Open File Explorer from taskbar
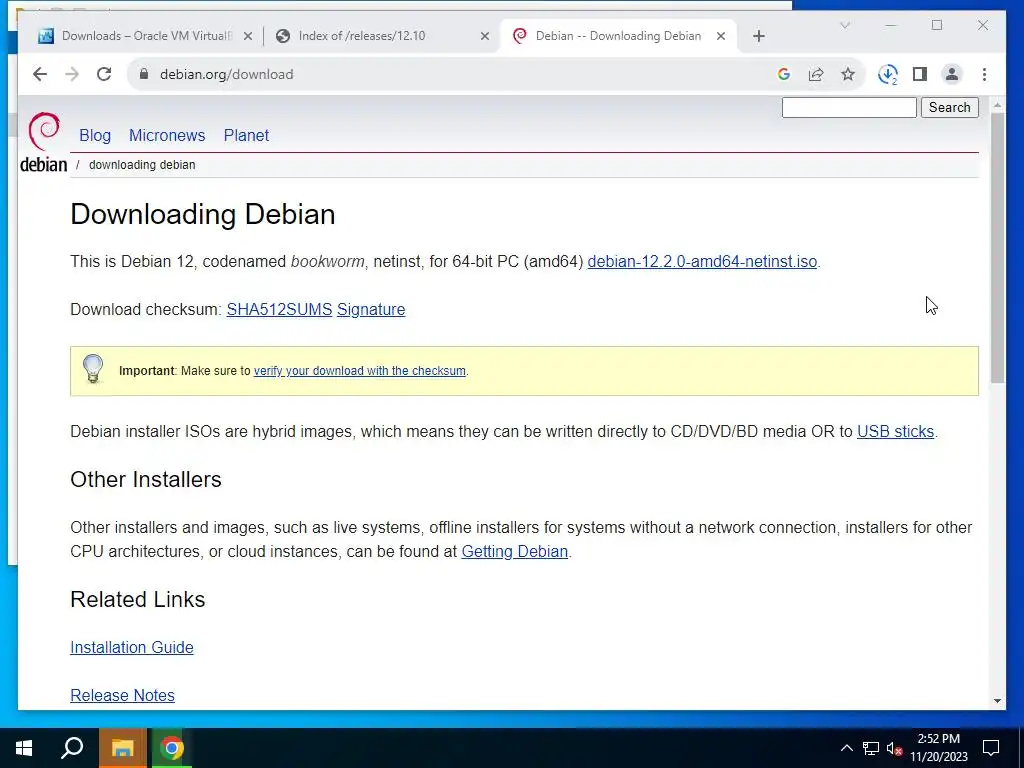Viewport: 1024px width, 768px height. pos(122,748)
